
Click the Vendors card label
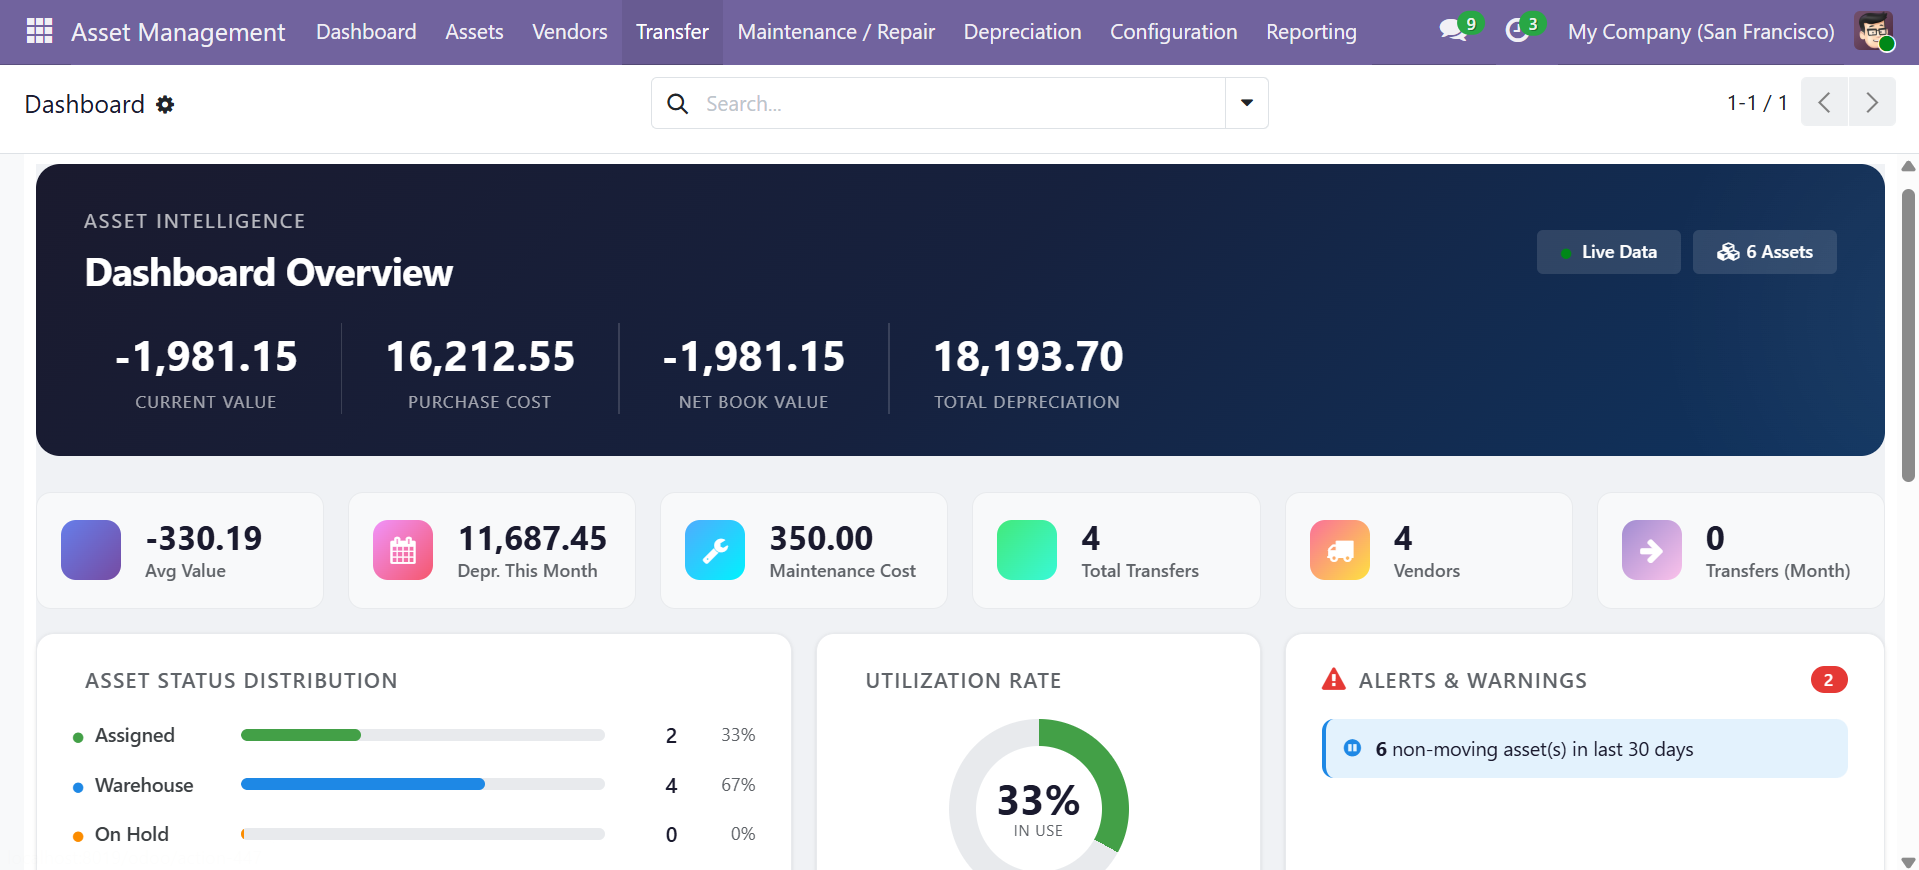point(1427,571)
